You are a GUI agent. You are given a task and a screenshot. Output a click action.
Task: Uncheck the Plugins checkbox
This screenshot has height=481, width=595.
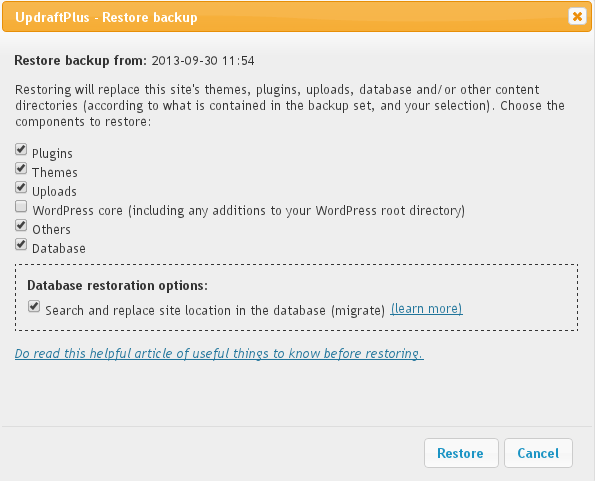click(x=21, y=149)
